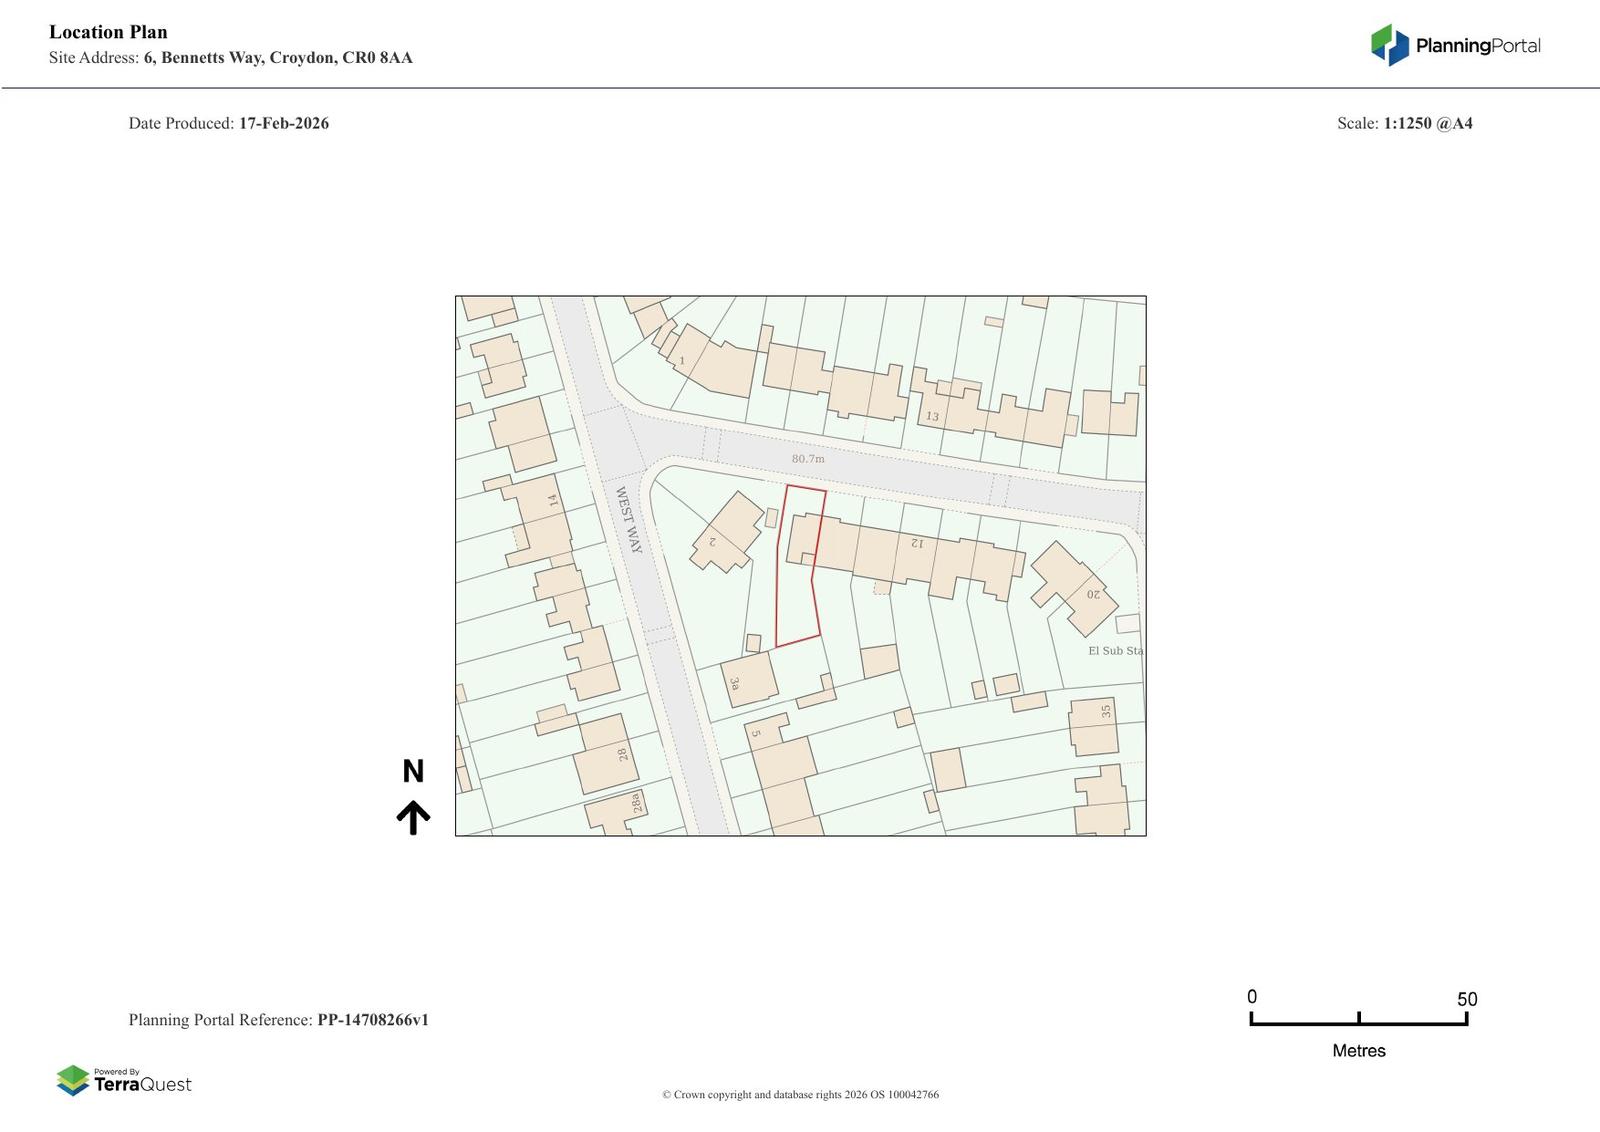The height and width of the screenshot is (1132, 1600).
Task: Click the El Sub Sta map label
Action: pyautogui.click(x=1115, y=651)
